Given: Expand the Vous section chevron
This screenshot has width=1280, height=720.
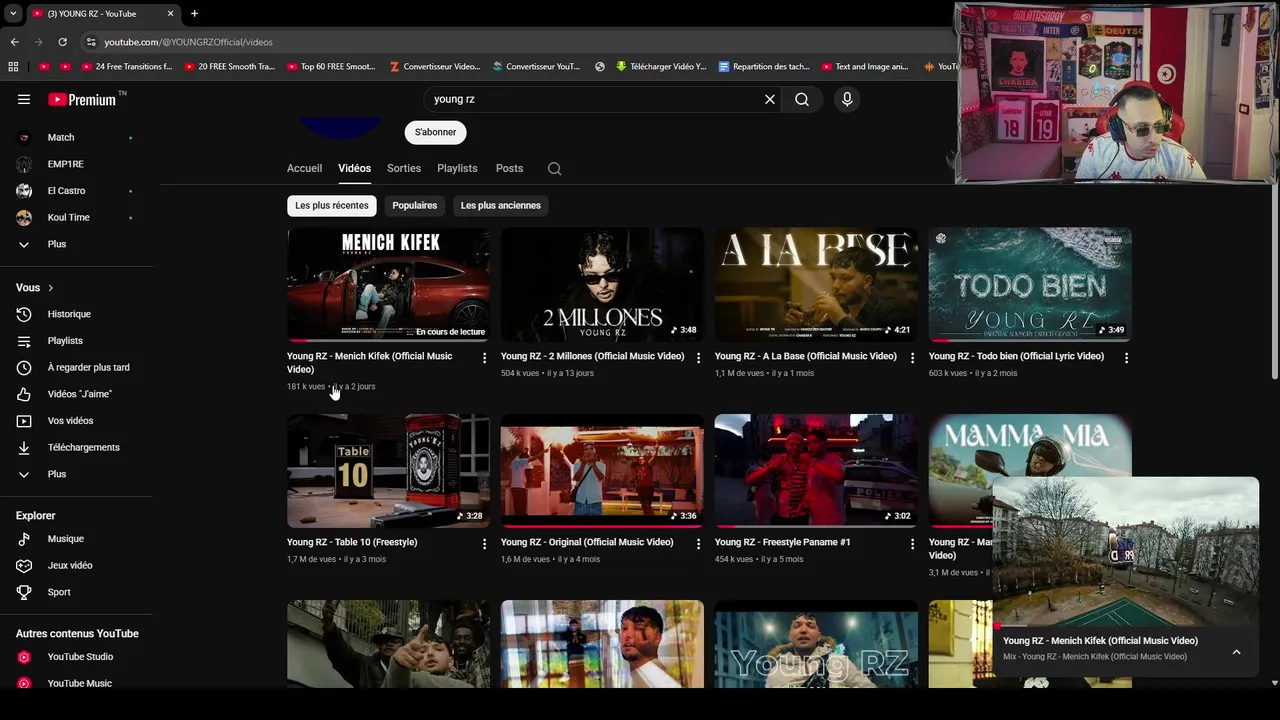Looking at the screenshot, I should click(x=50, y=288).
